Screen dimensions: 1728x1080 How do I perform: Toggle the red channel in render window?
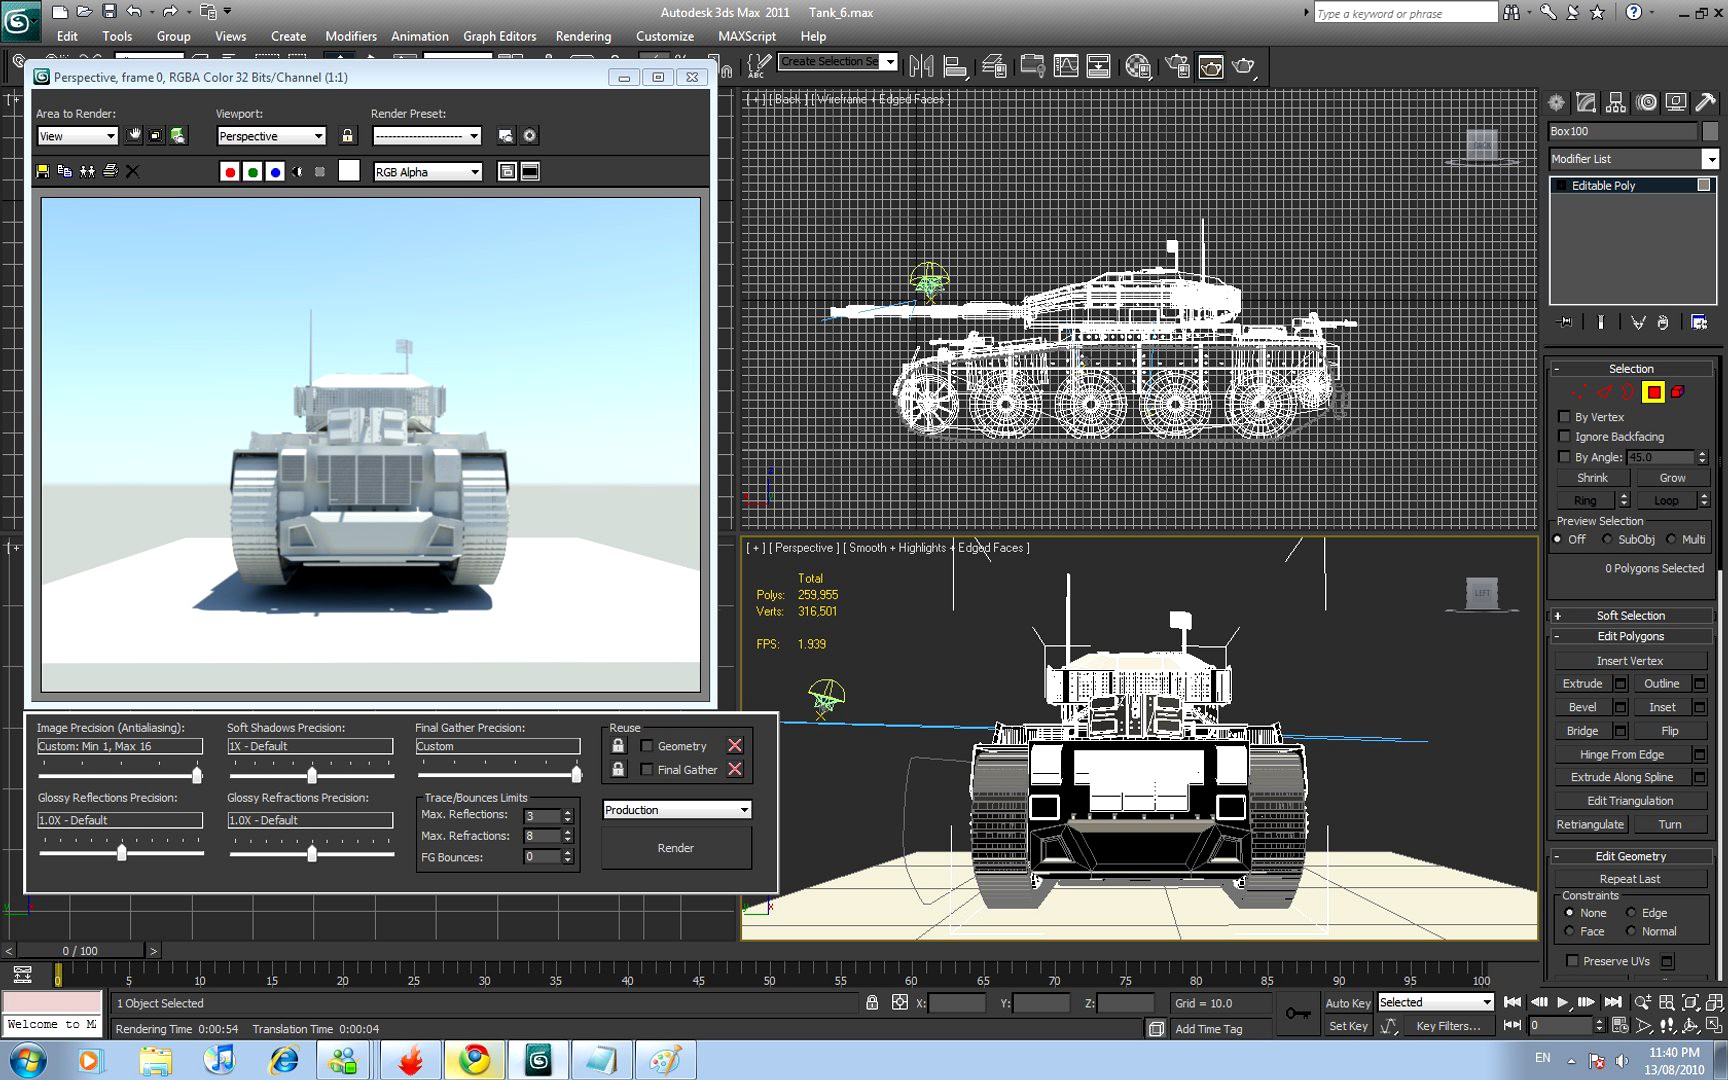coord(230,171)
